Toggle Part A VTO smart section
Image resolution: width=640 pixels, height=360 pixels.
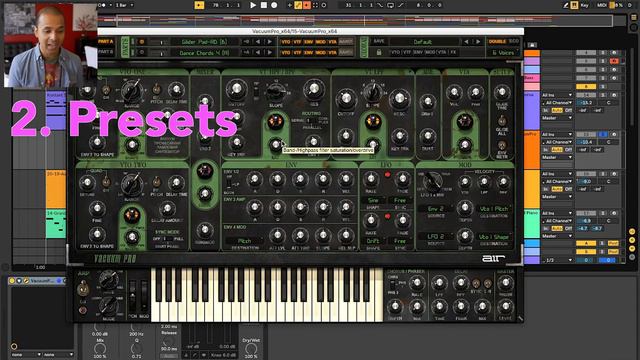pos(286,42)
